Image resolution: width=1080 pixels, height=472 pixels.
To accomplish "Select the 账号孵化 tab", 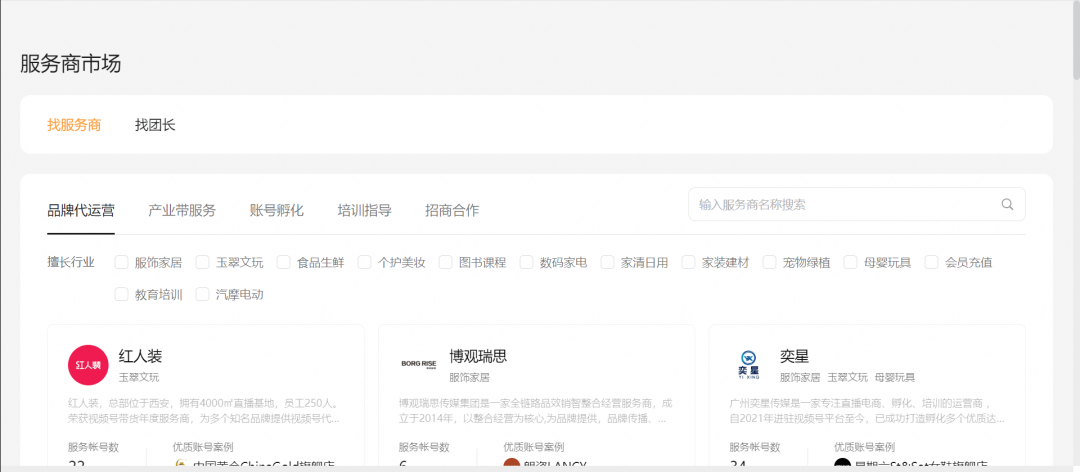I will pyautogui.click(x=277, y=210).
